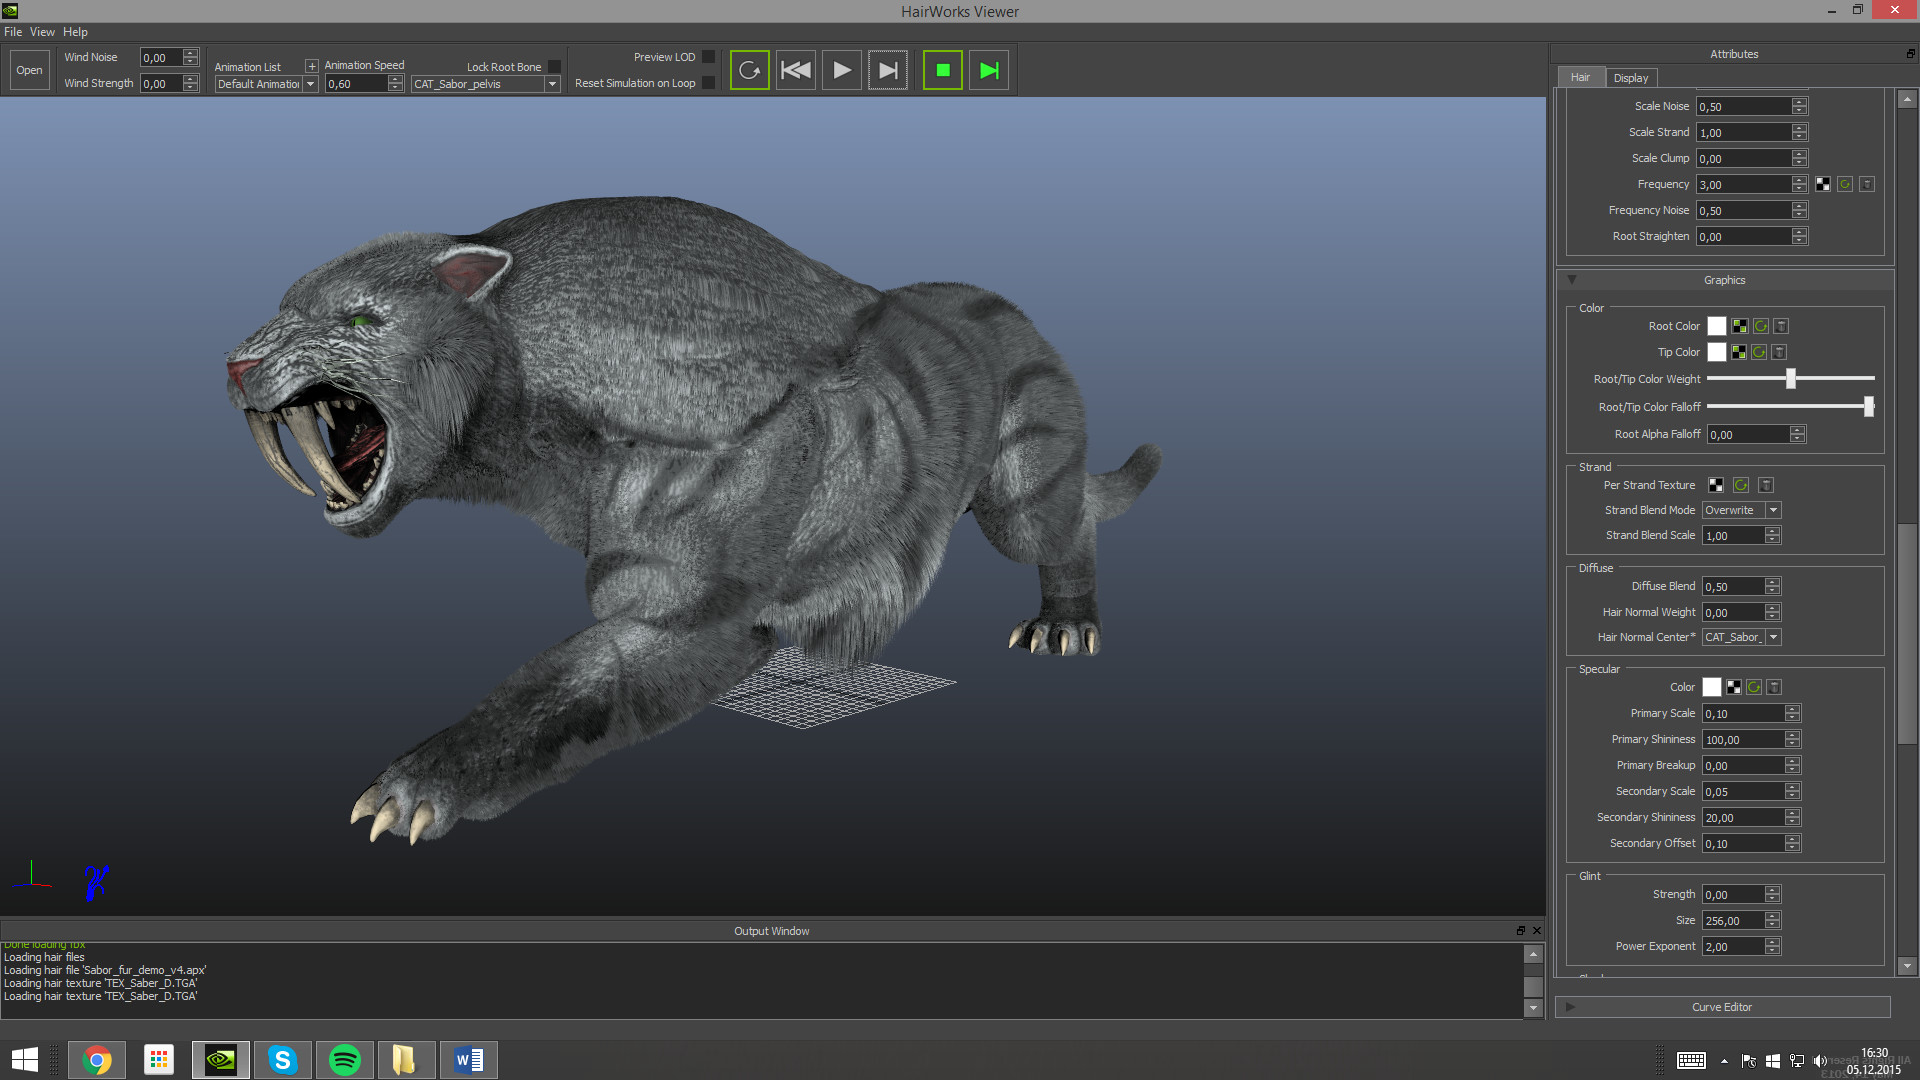Open the Help menu
The height and width of the screenshot is (1080, 1920).
coord(75,32)
